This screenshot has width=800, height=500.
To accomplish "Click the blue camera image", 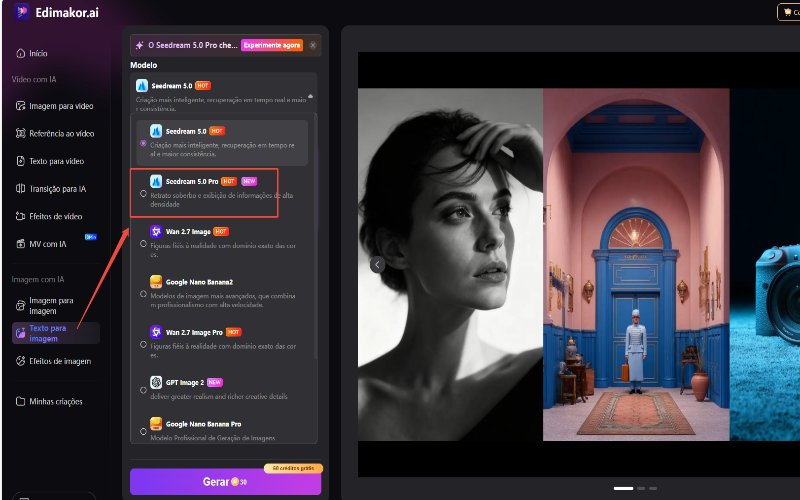I will tap(765, 264).
